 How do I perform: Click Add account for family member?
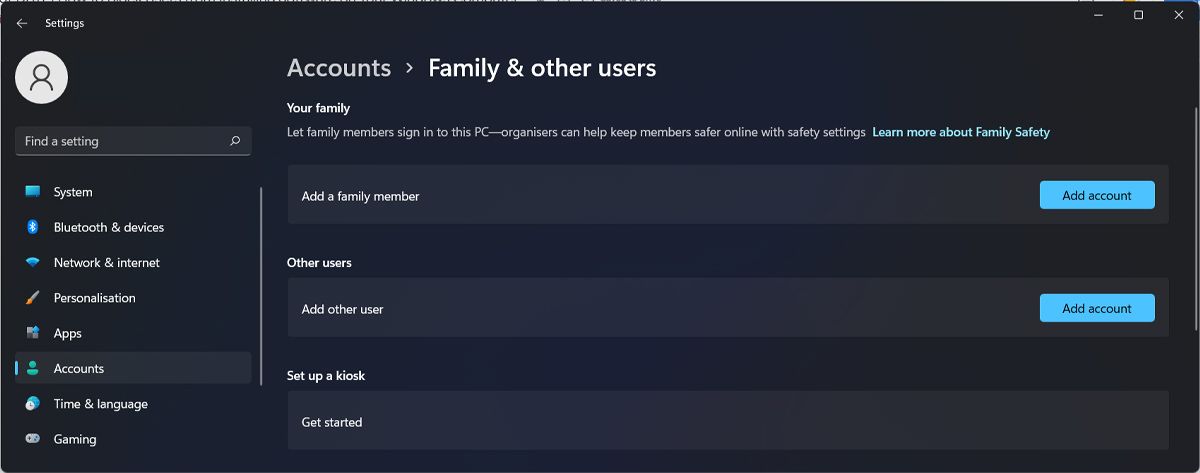point(1097,196)
